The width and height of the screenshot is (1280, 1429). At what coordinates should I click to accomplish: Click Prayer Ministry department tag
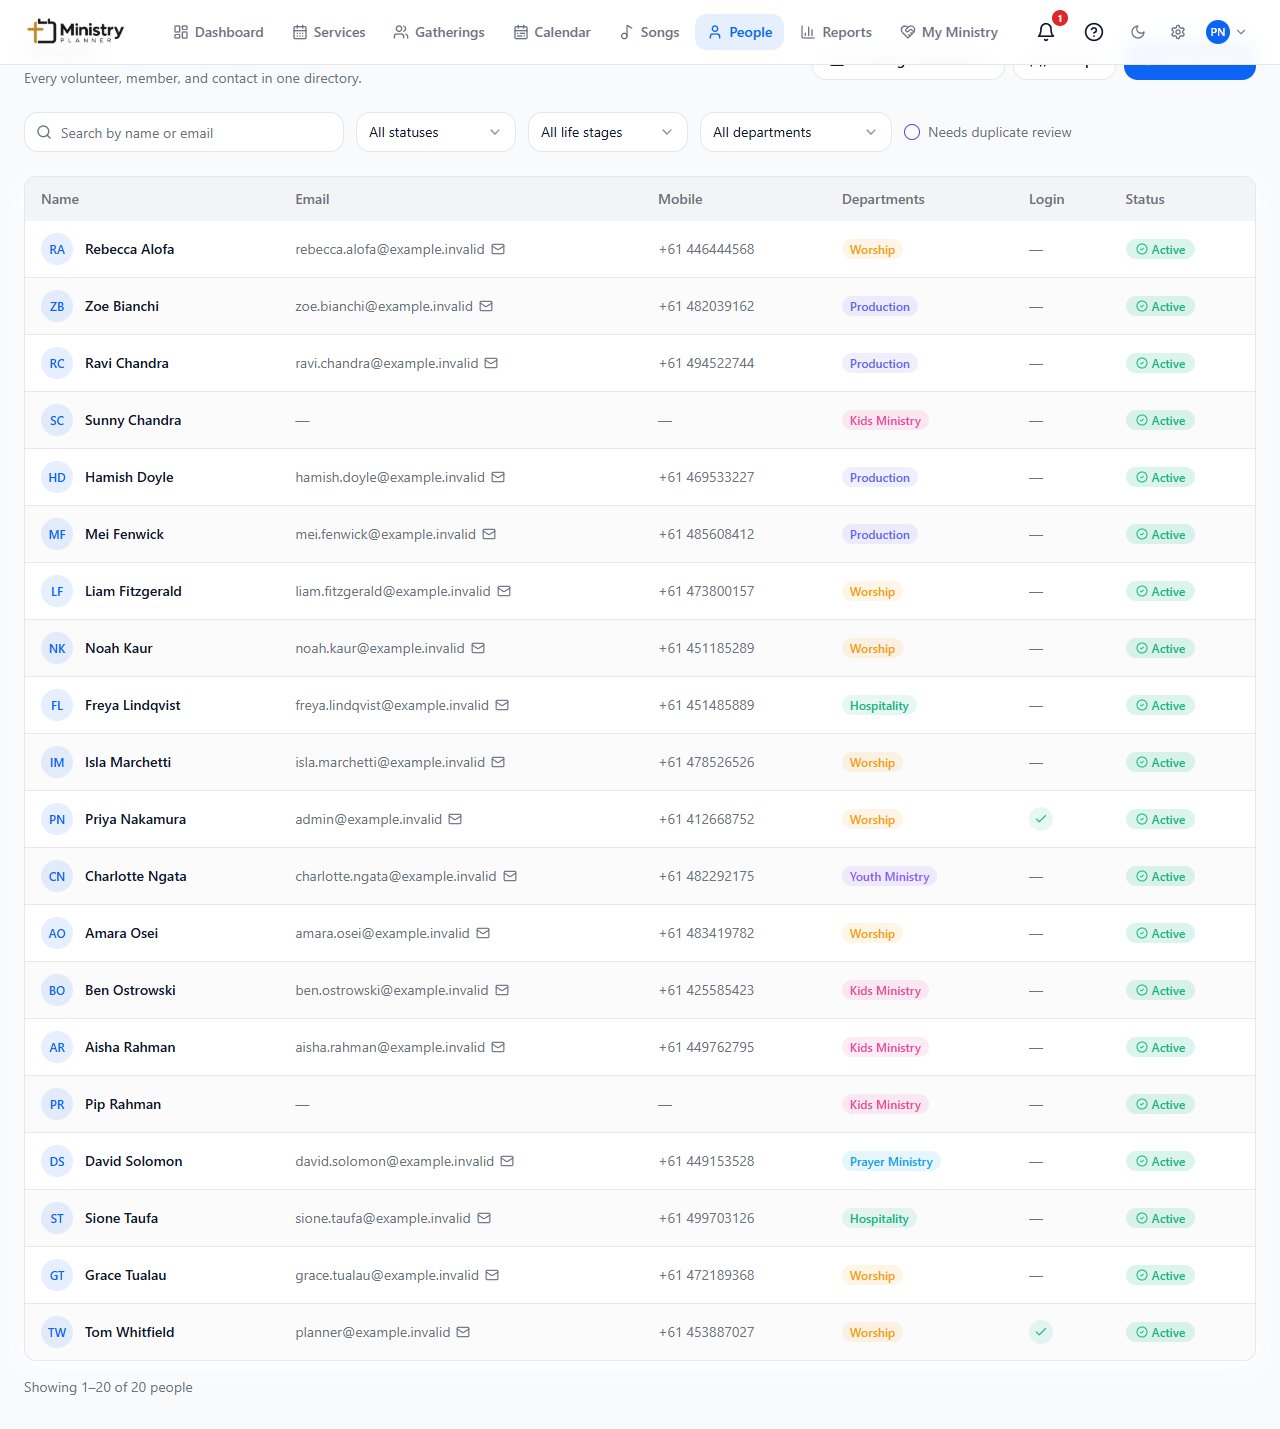pyautogui.click(x=891, y=1161)
